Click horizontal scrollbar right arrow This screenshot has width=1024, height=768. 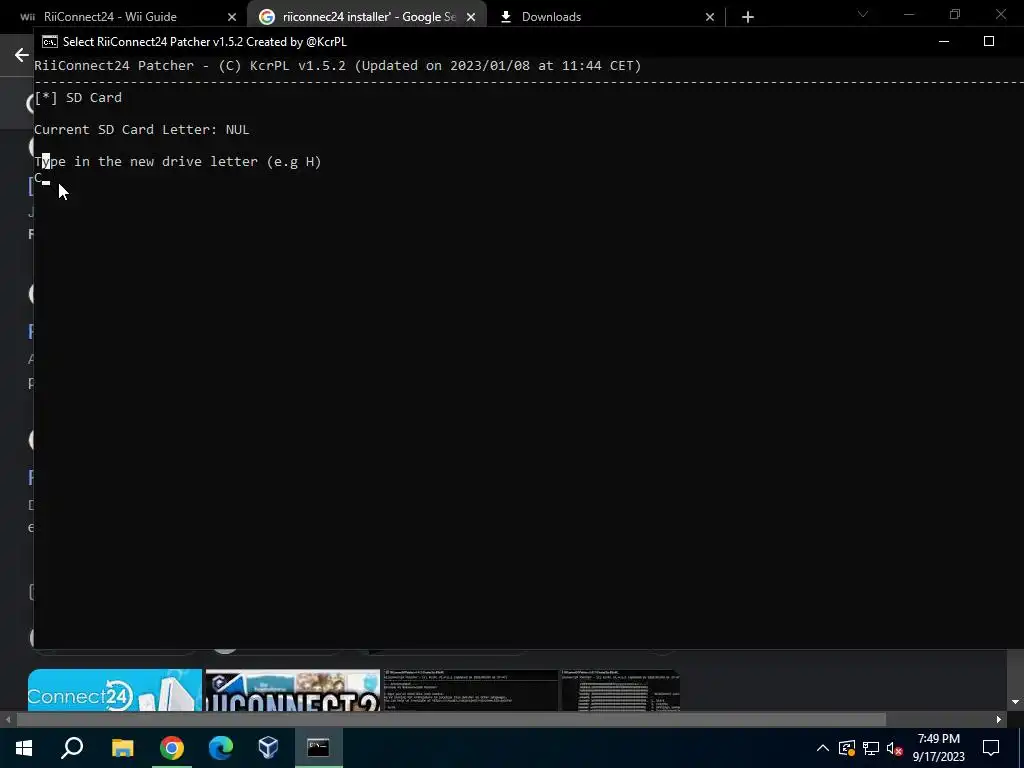[x=999, y=719]
